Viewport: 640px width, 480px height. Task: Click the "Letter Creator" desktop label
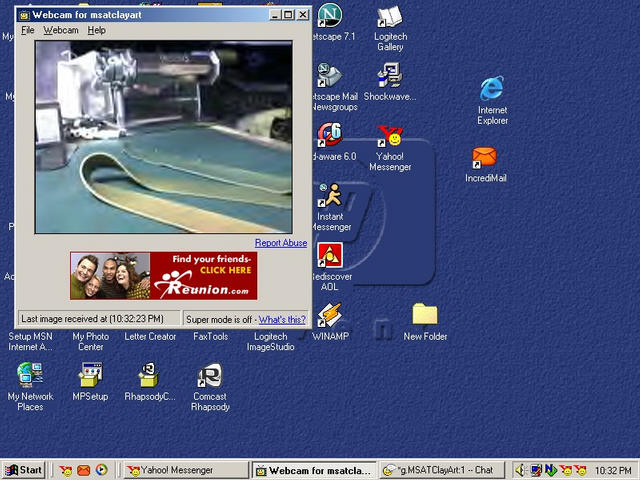[150, 337]
